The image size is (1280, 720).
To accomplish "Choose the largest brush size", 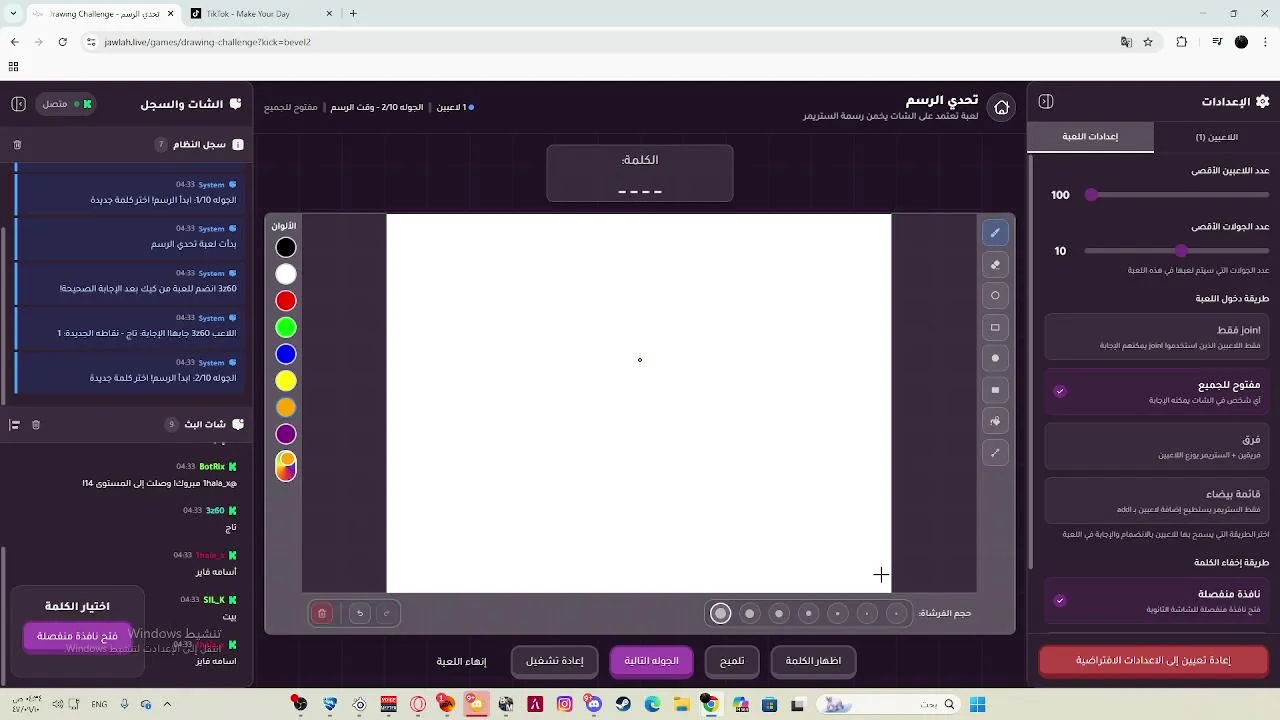I will [720, 614].
